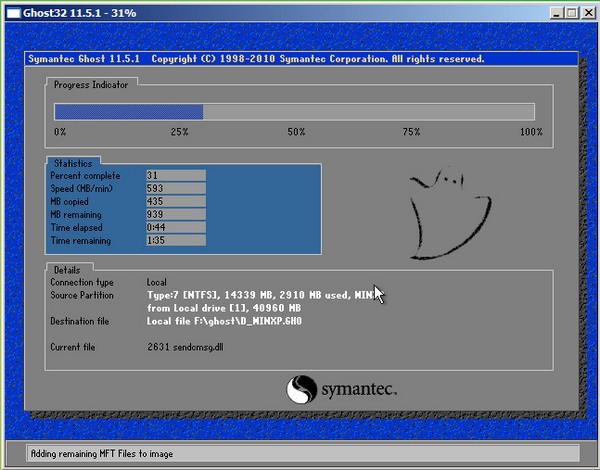Click the destination file path F:\ghost\D_MINXP.GHO

pos(224,322)
